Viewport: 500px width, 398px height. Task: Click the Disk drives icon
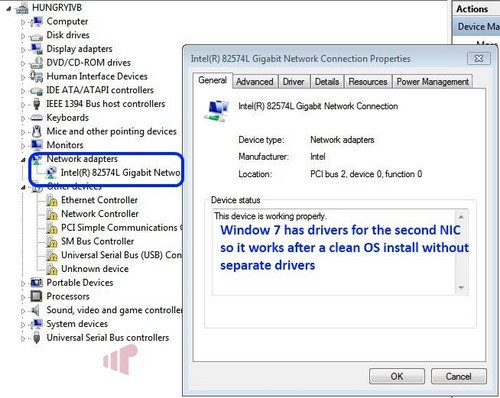[37, 36]
